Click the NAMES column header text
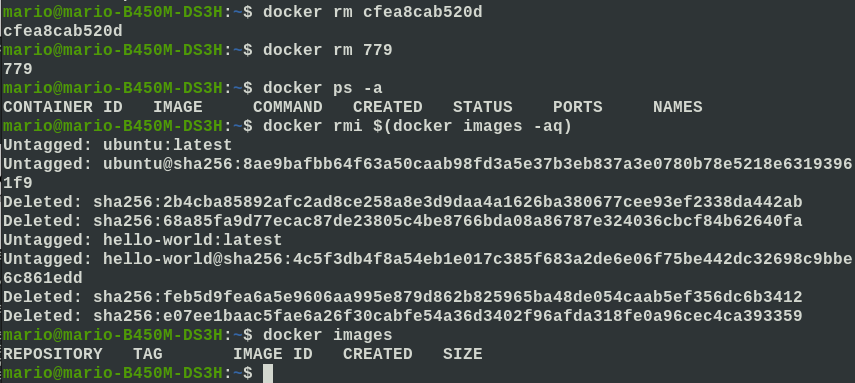855x383 pixels. pyautogui.click(x=678, y=107)
